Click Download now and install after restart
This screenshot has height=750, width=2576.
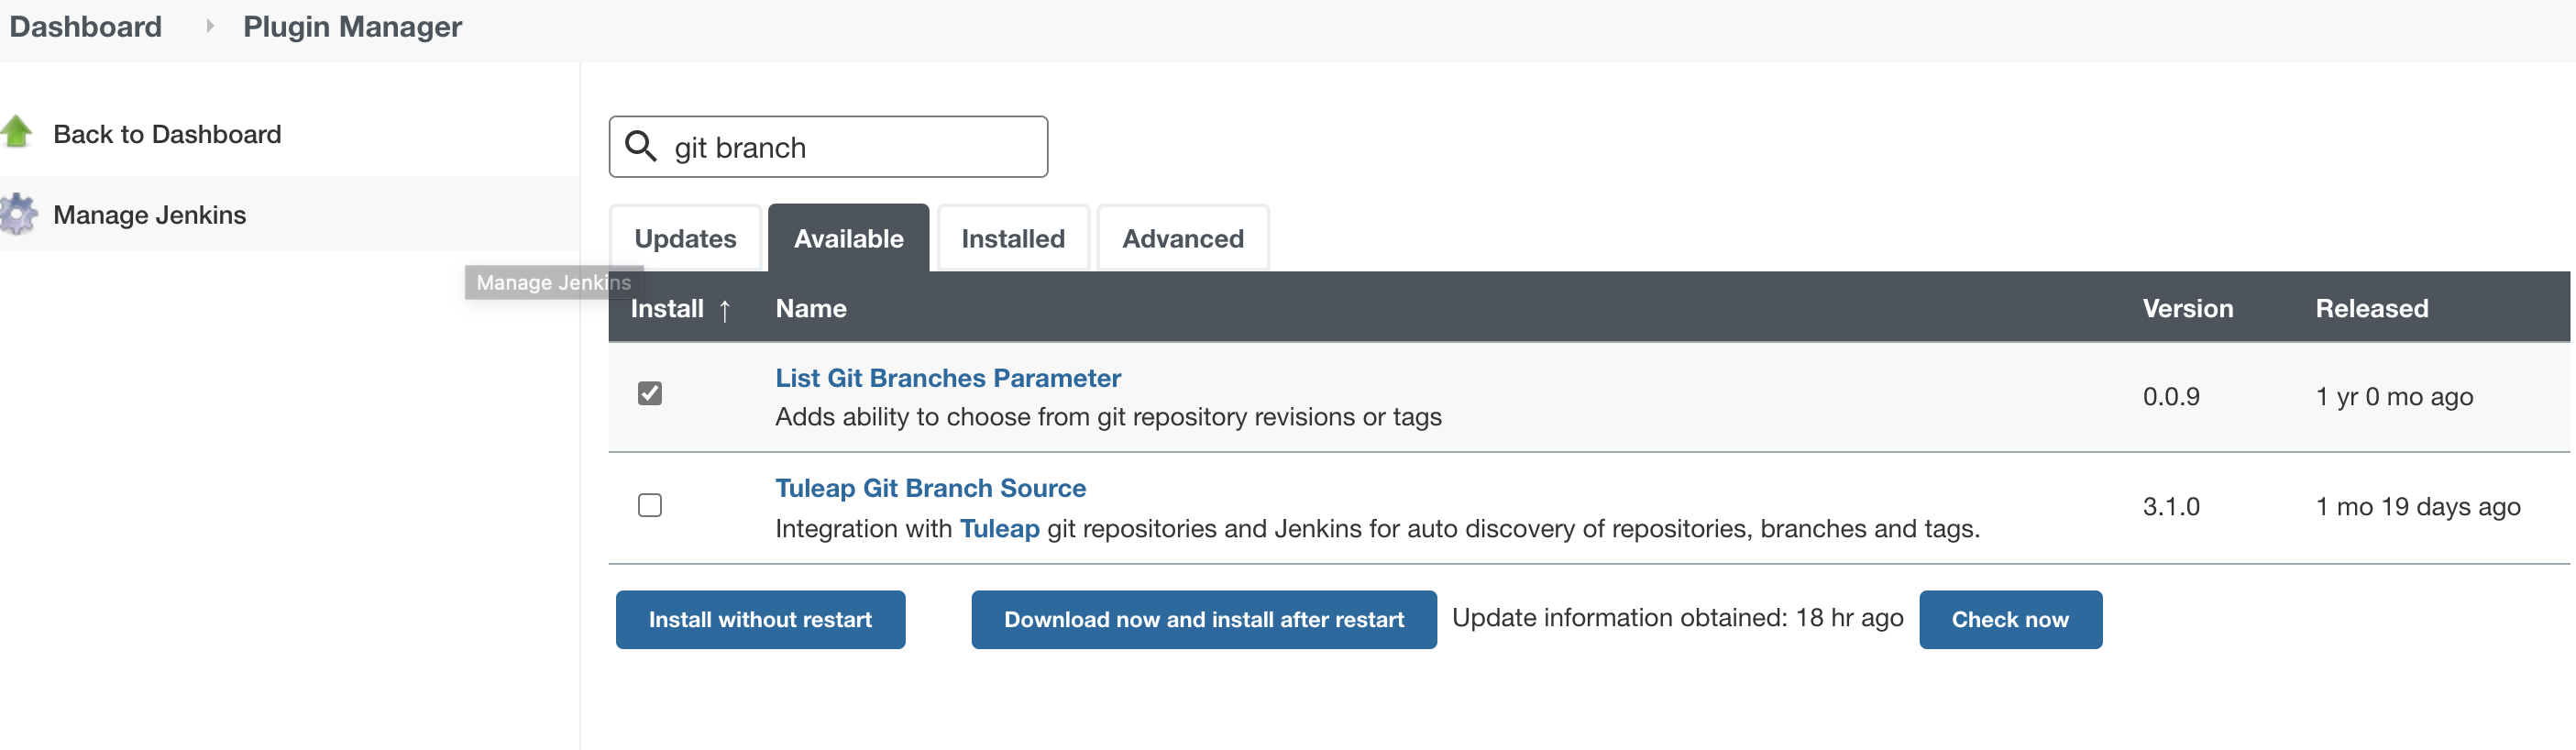(1204, 619)
